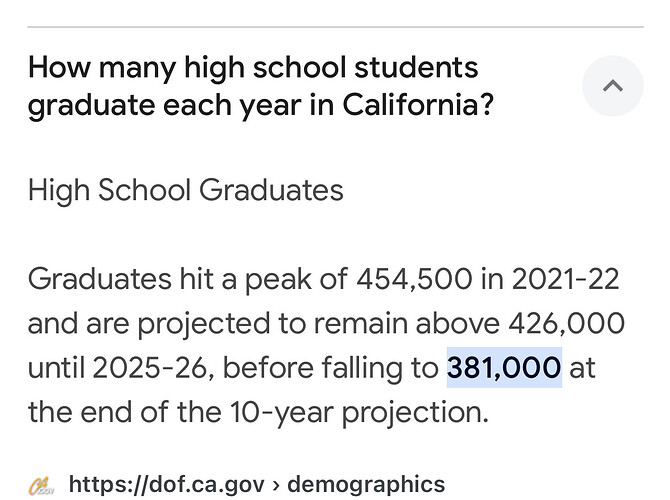Click the gray divider line above the question
The image size is (670, 500).
(x=335, y=27)
